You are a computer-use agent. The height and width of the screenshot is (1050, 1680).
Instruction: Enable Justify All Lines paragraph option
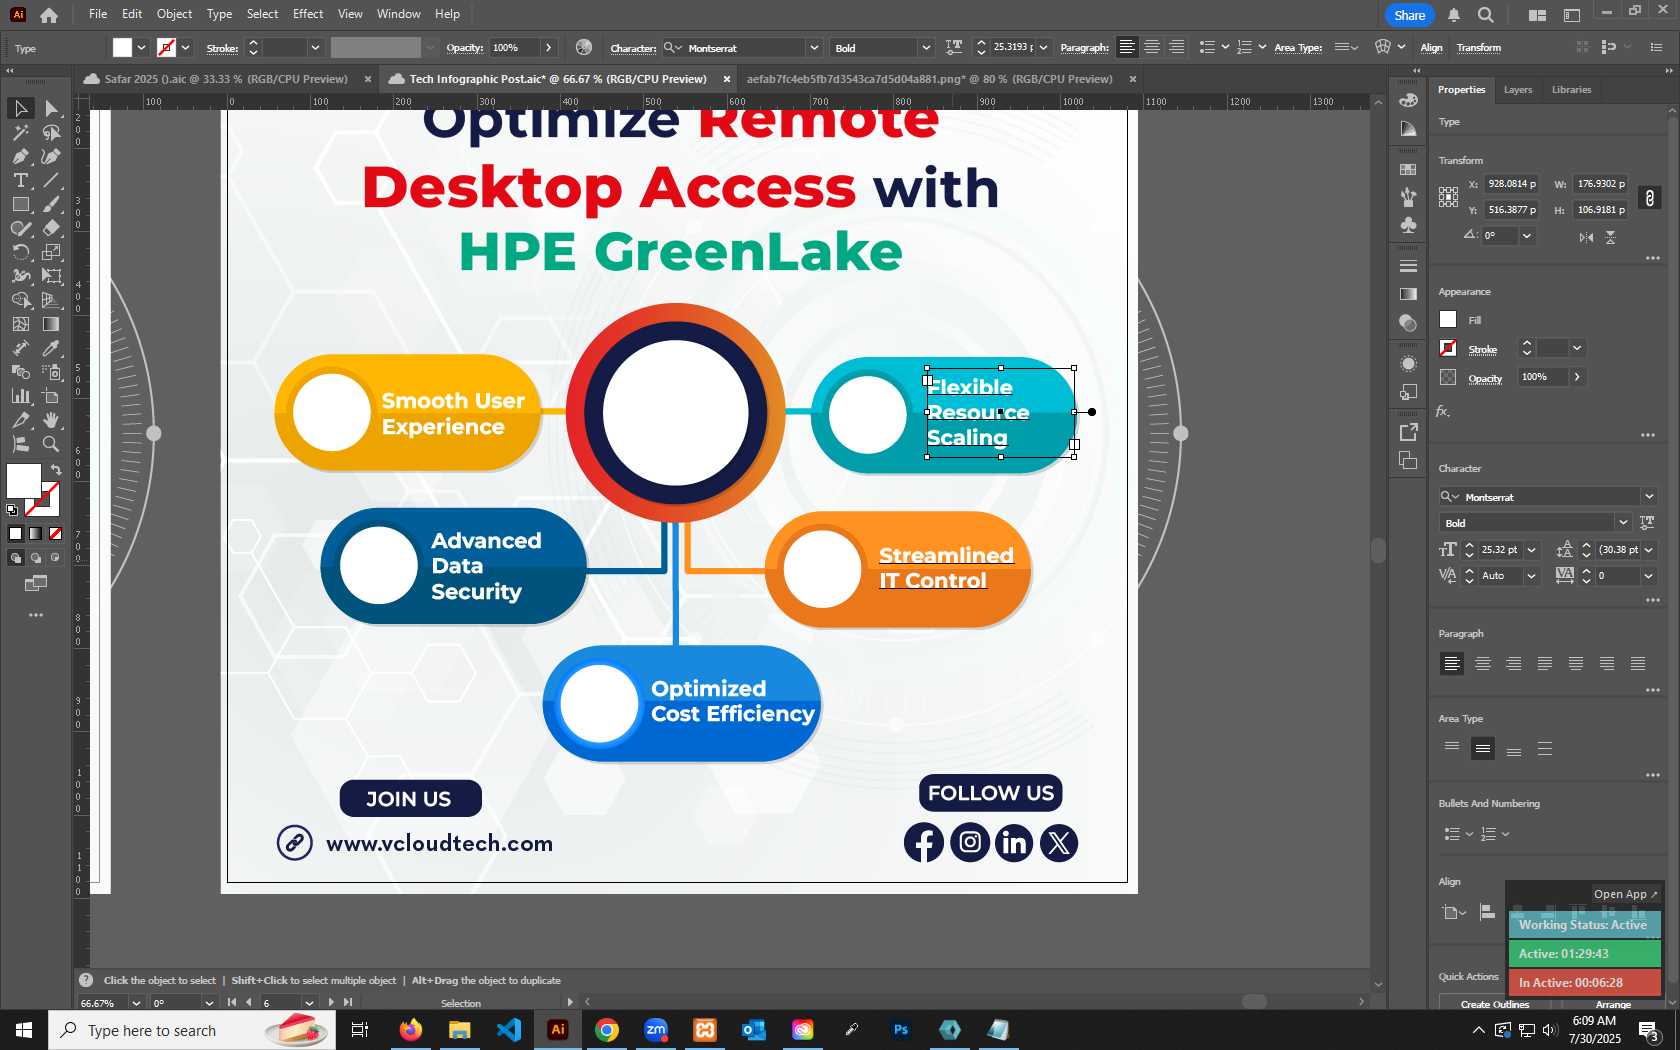click(1638, 663)
